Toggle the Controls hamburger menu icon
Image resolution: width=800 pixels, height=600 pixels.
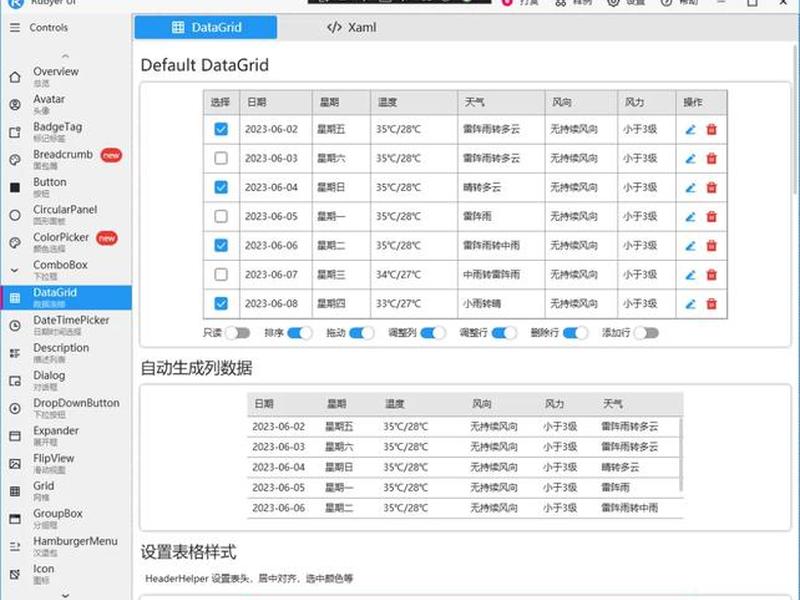[x=15, y=27]
